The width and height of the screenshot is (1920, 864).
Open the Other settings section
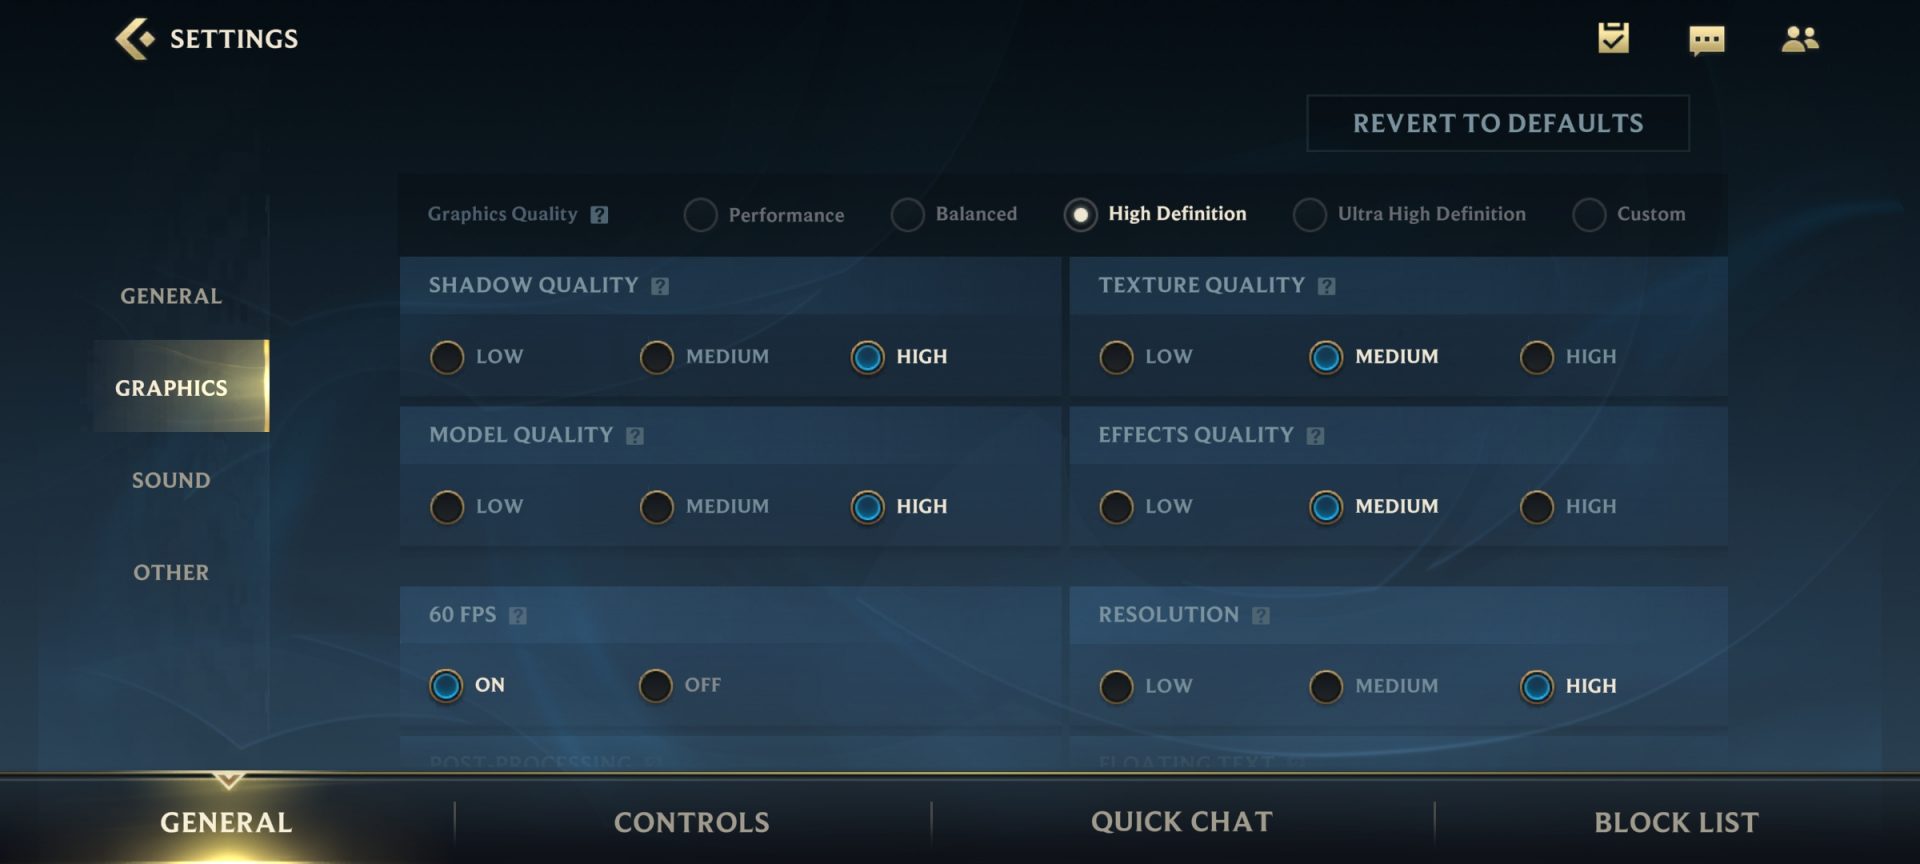pyautogui.click(x=171, y=572)
